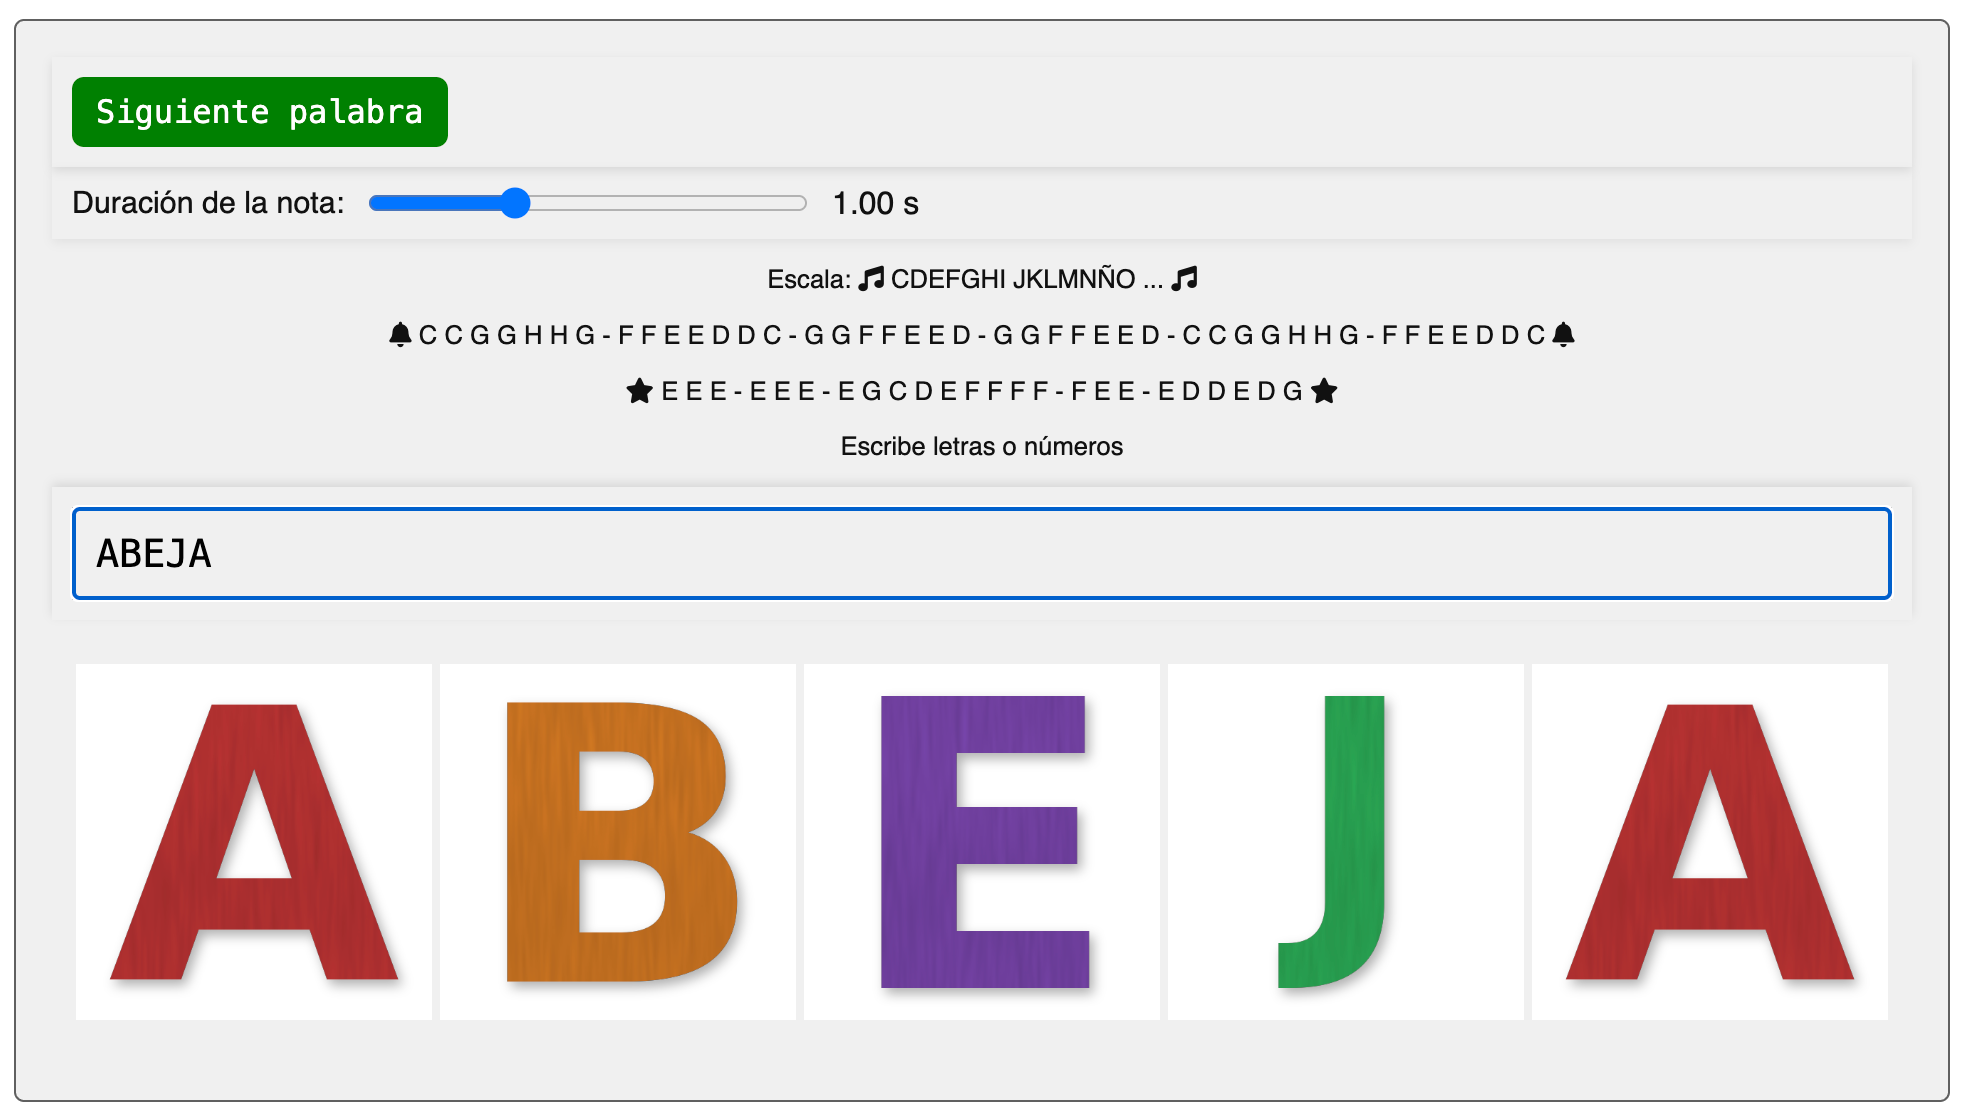Play the last red letter A tile
The image size is (1966, 1118).
tap(1710, 842)
